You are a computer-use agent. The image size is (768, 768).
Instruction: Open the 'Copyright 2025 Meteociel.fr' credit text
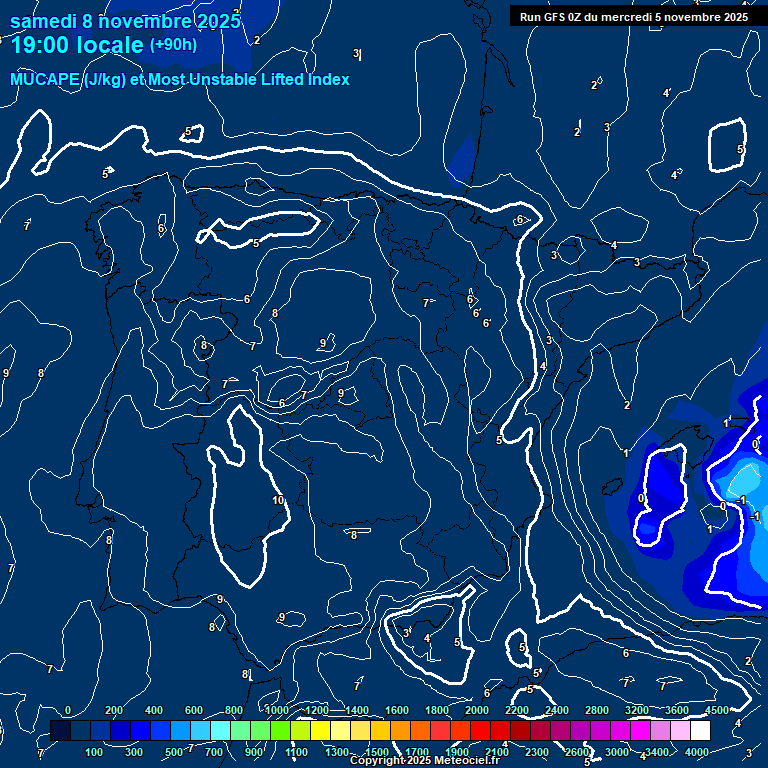tap(425, 760)
